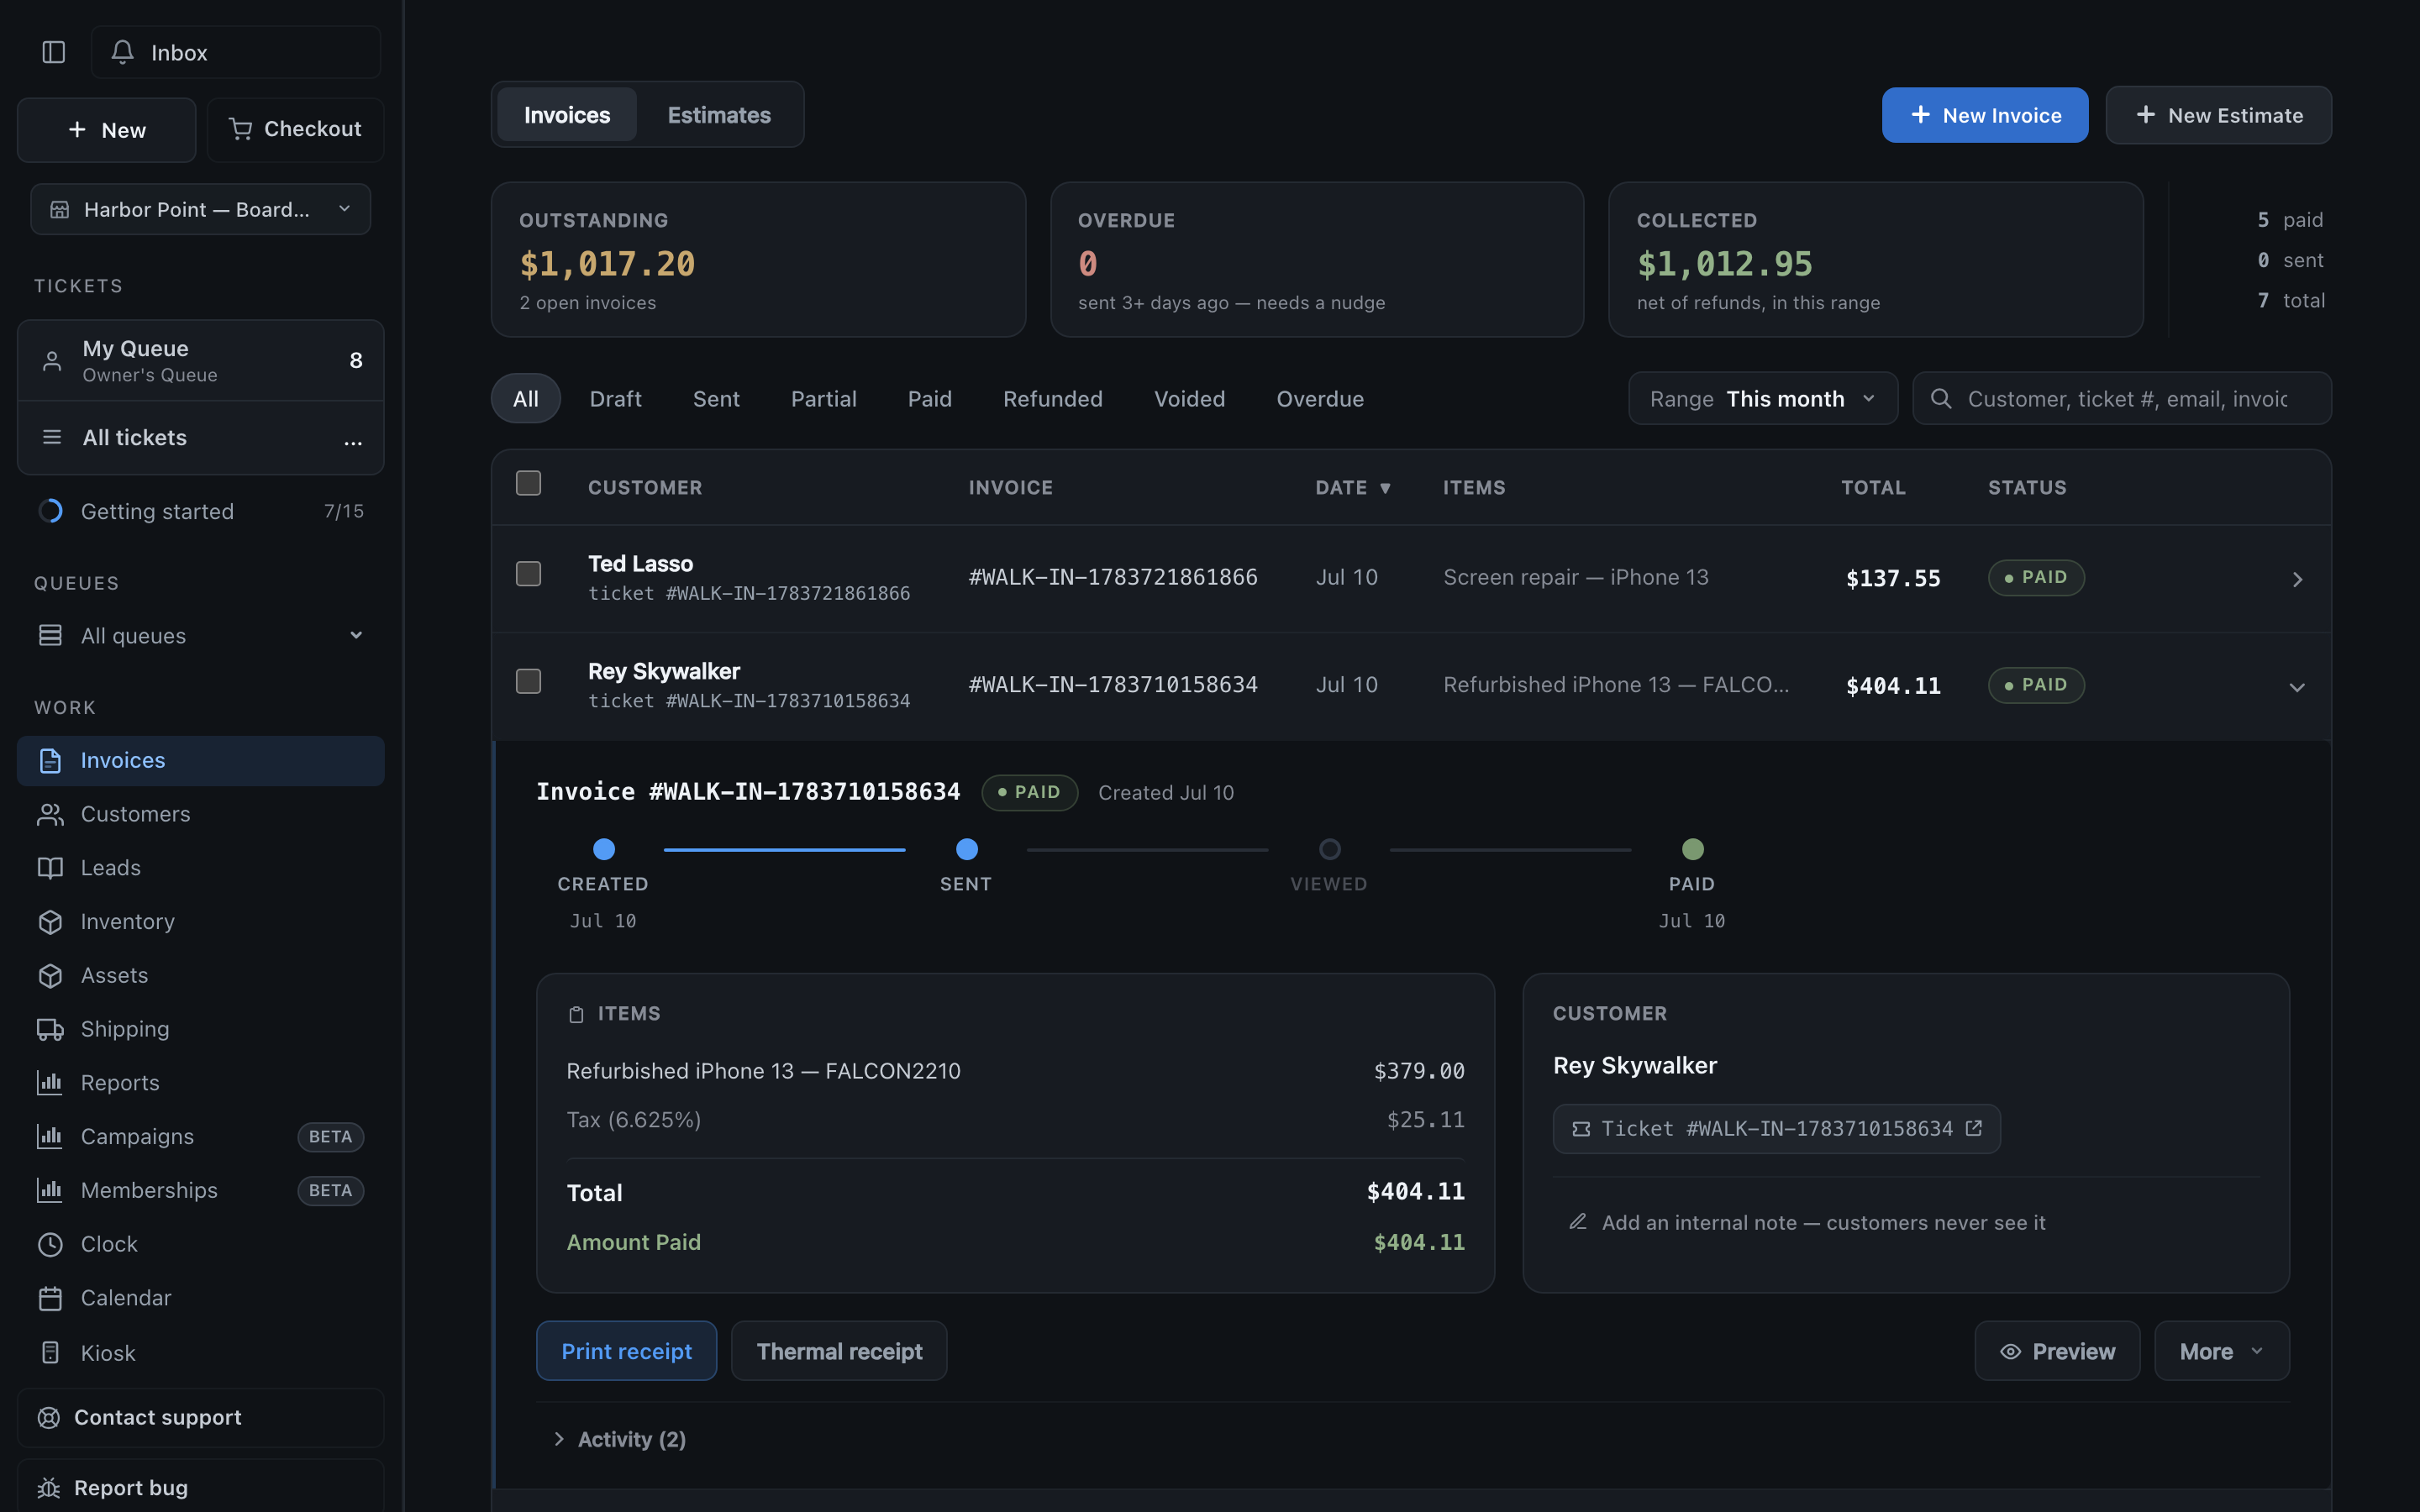Click the Leads book icon

(x=50, y=868)
